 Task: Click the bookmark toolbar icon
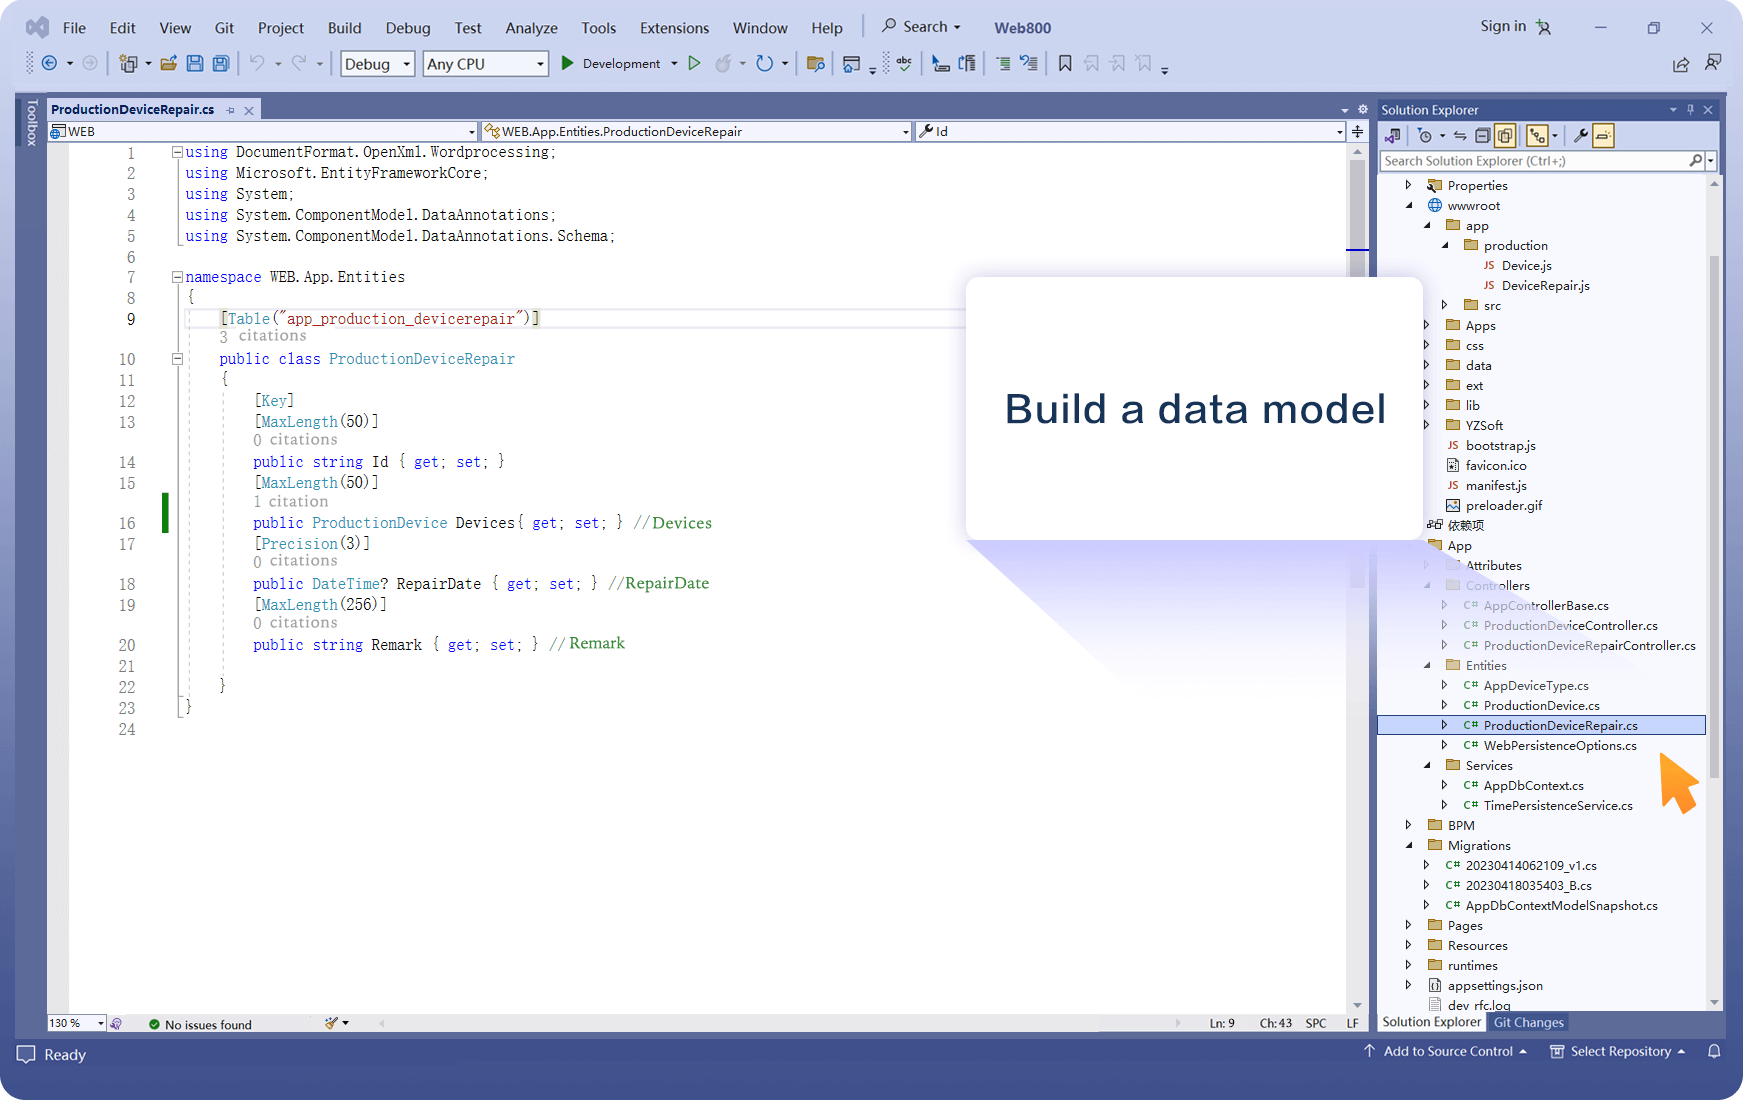click(x=1065, y=63)
